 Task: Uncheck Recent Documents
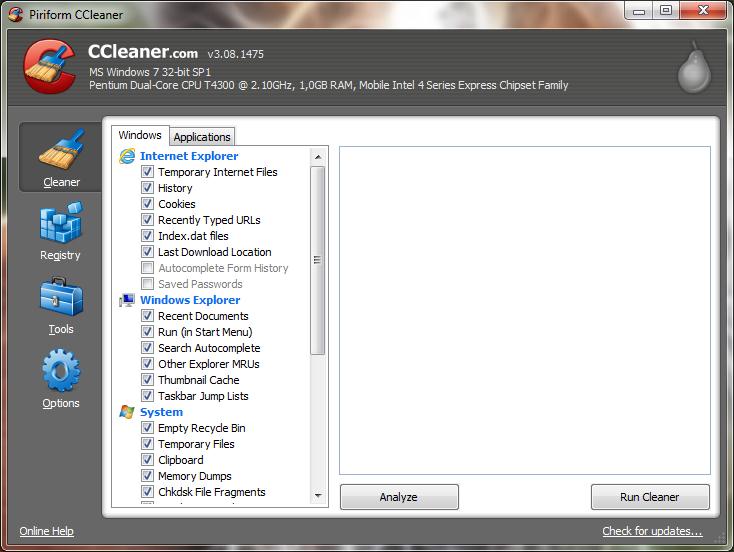click(x=147, y=316)
